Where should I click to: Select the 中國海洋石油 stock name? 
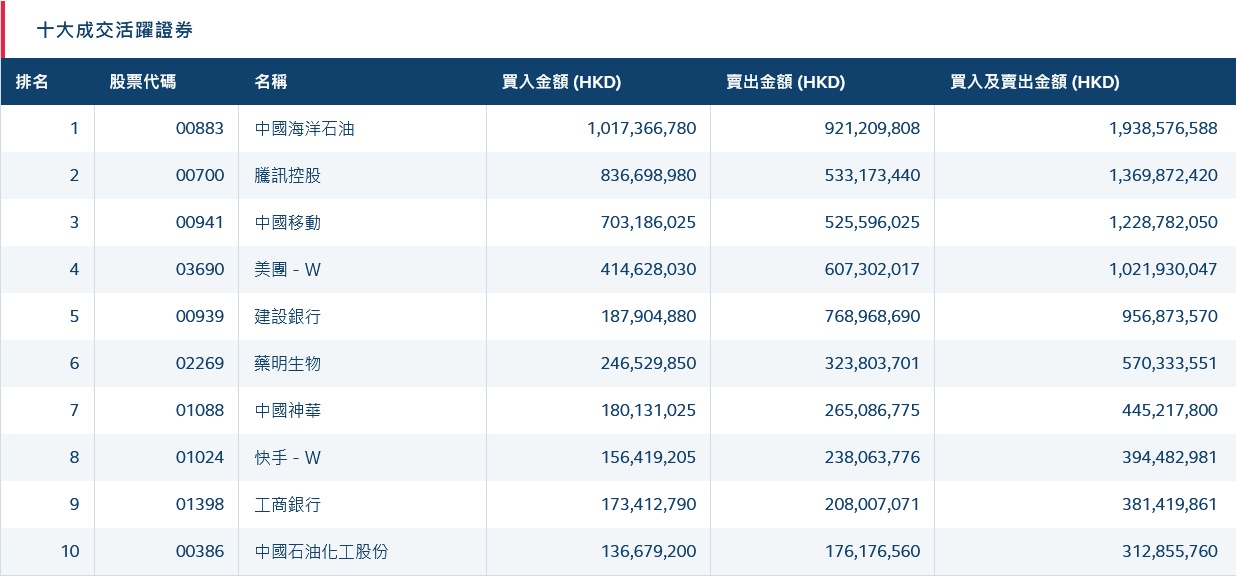(x=305, y=129)
